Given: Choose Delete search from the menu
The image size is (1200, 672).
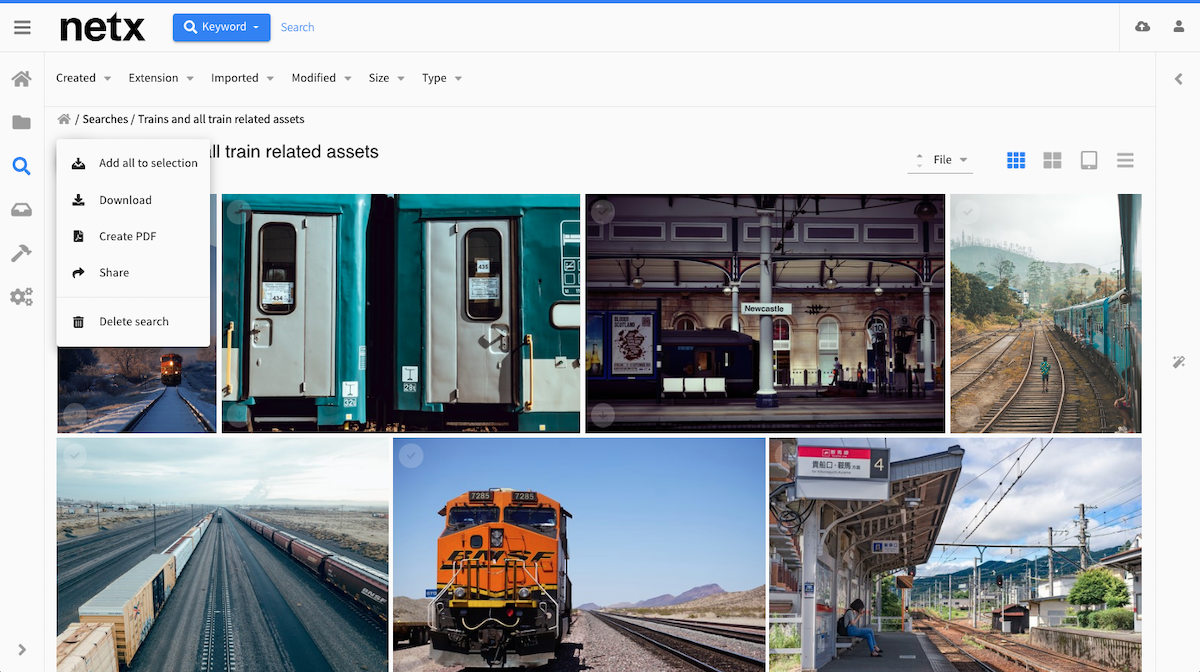Looking at the screenshot, I should tap(133, 321).
